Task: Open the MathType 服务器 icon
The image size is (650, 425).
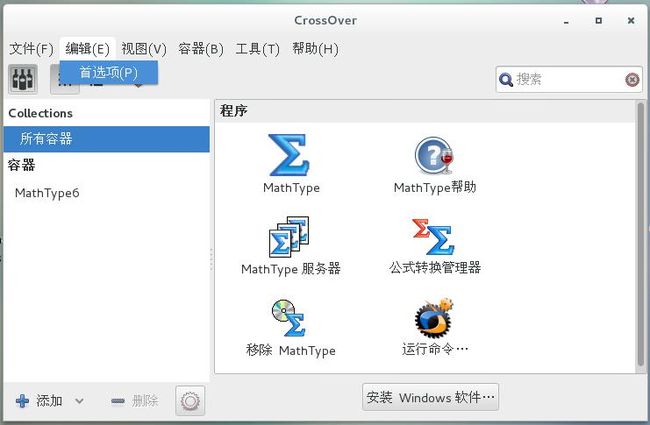Action: (289, 237)
